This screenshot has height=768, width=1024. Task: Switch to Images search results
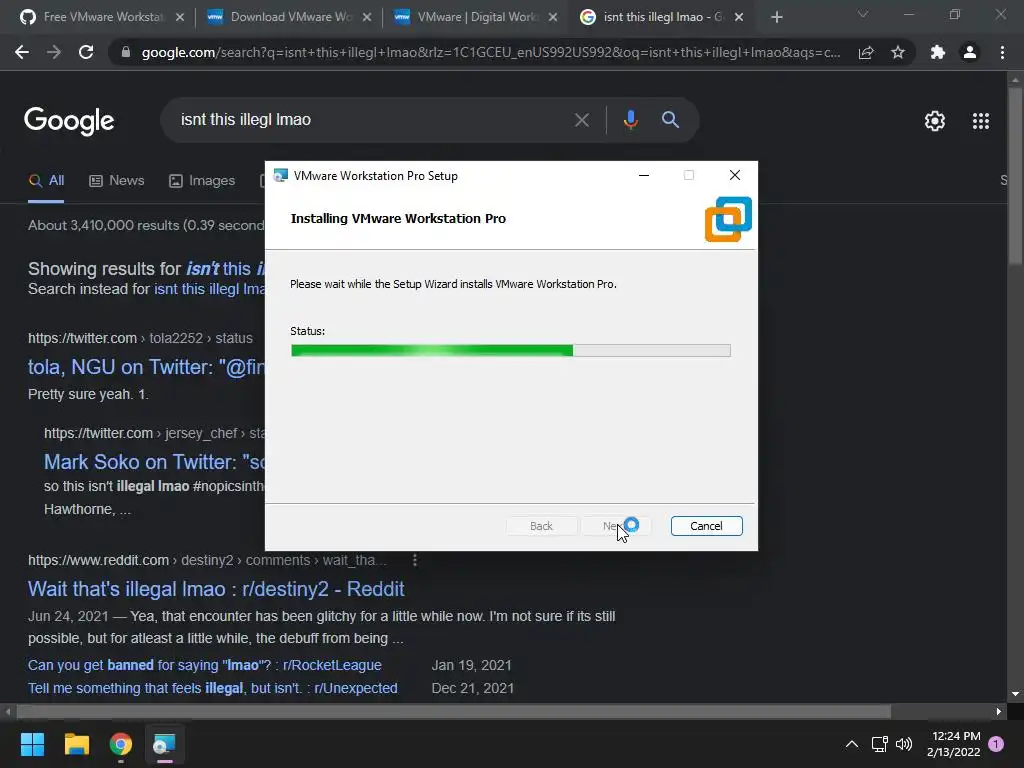point(202,181)
